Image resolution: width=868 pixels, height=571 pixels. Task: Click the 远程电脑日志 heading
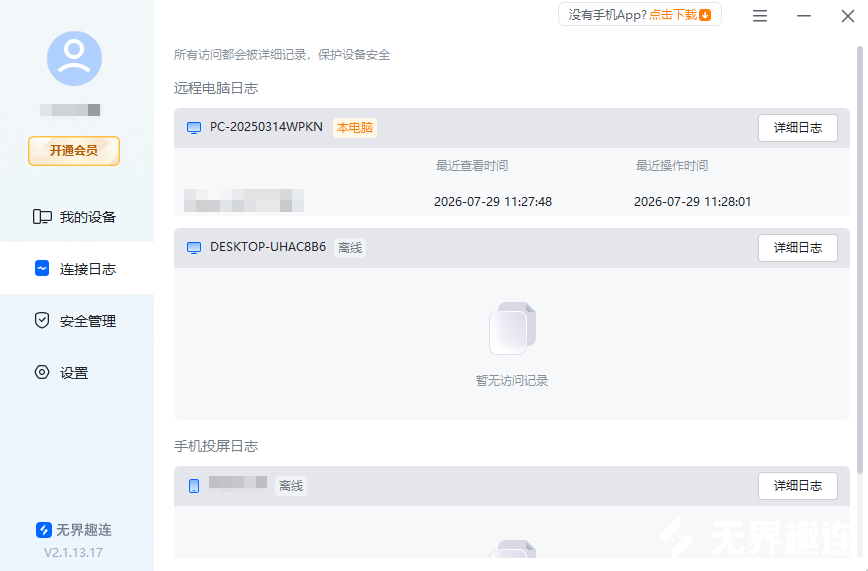click(x=216, y=88)
